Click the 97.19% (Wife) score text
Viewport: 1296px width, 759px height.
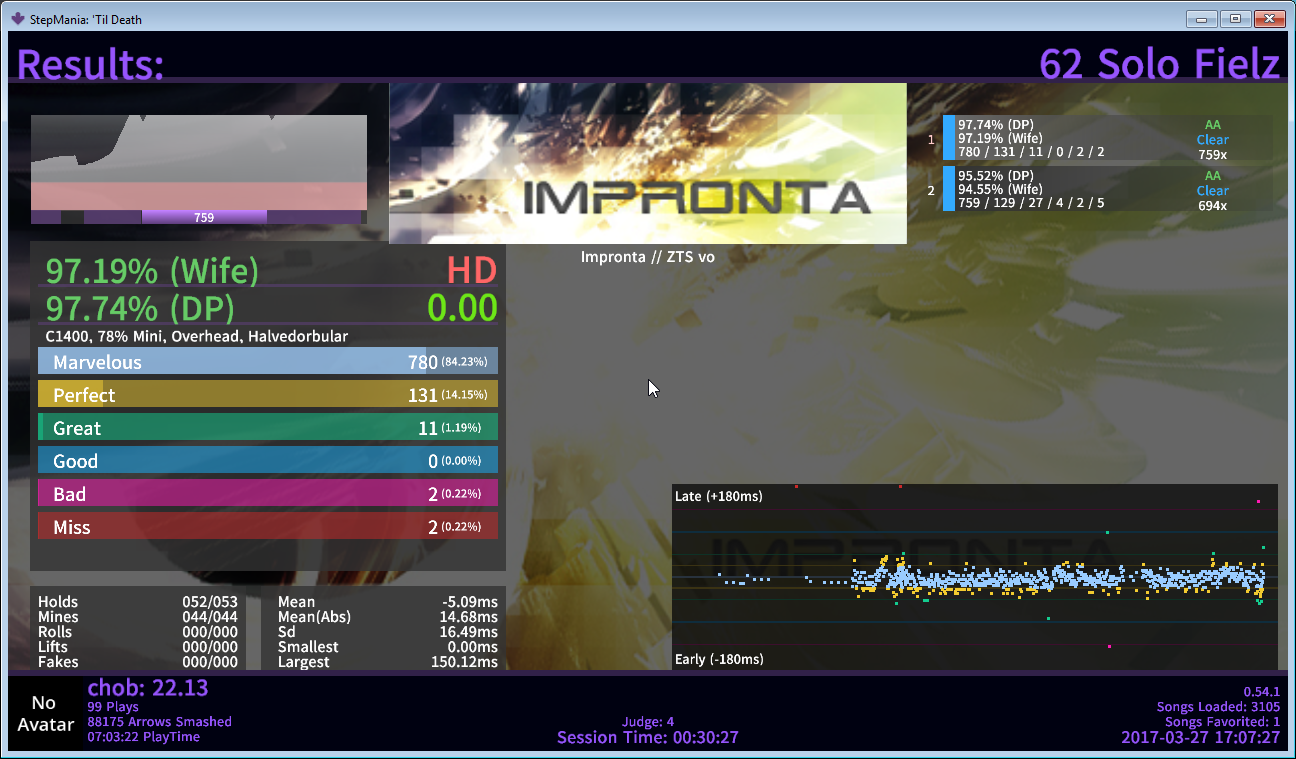[152, 271]
